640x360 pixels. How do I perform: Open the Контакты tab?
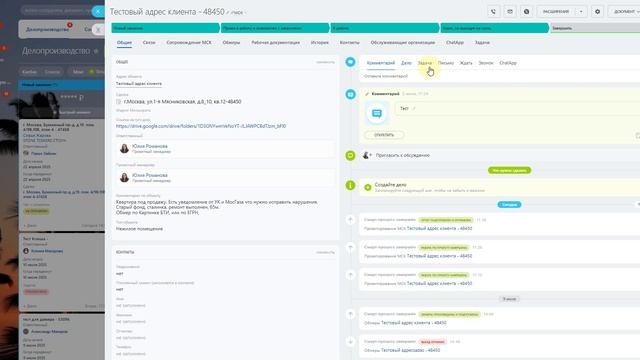[x=349, y=42]
